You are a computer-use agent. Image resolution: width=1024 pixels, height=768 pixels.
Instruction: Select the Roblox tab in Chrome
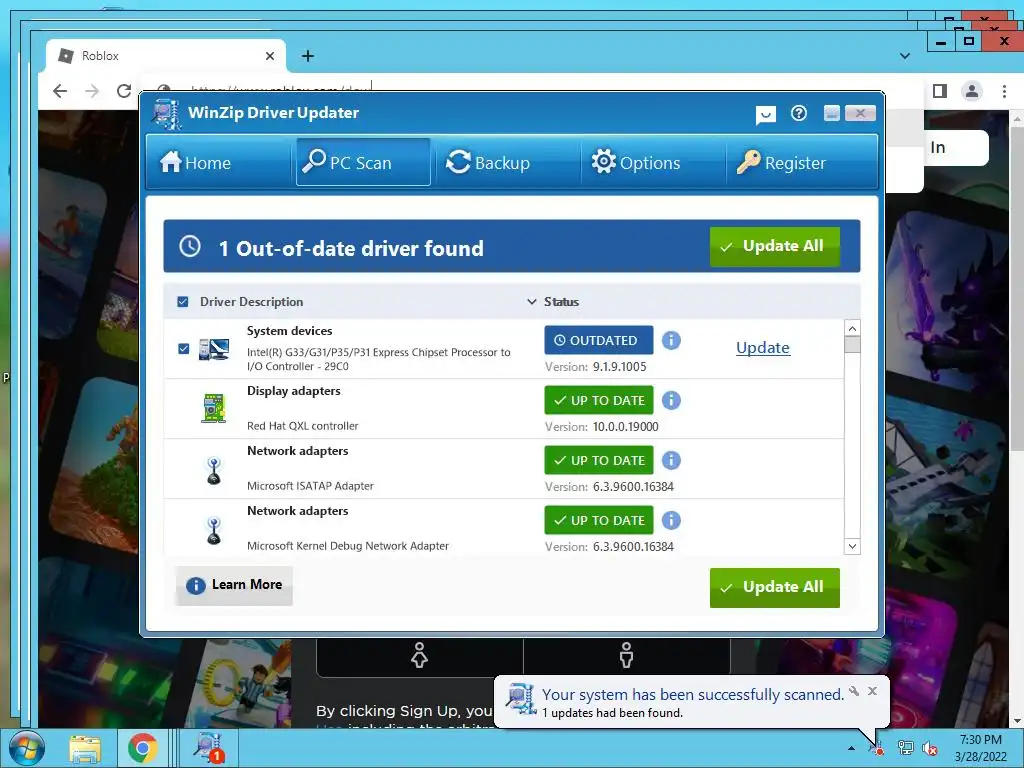(x=166, y=56)
